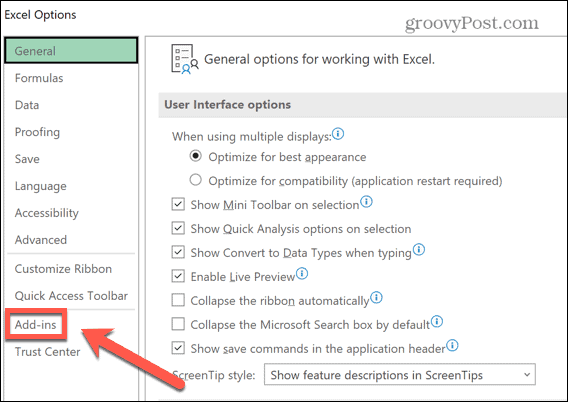This screenshot has height=402, width=568.
Task: Click the 'When using multiple displays' label
Action: click(252, 137)
